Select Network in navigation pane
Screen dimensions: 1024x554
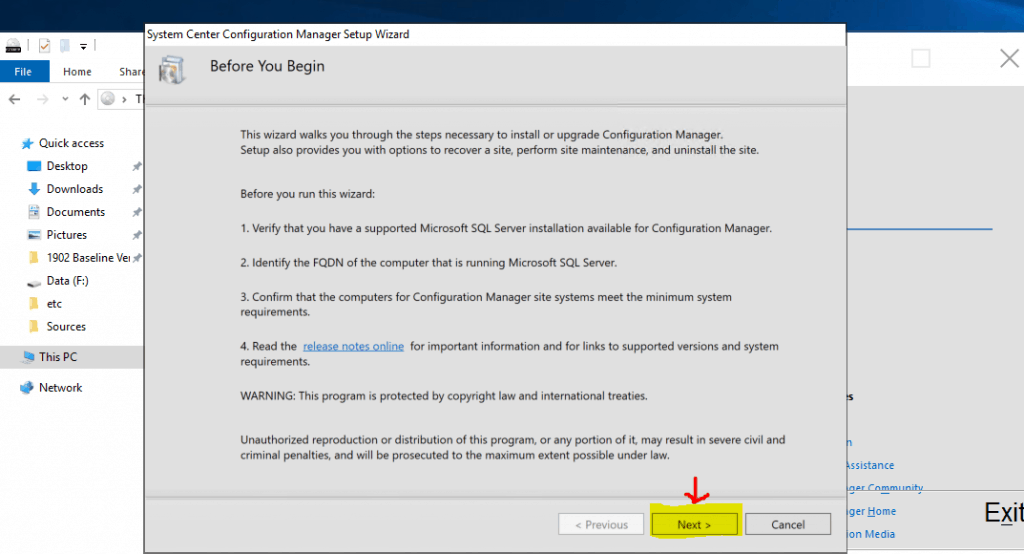point(60,387)
